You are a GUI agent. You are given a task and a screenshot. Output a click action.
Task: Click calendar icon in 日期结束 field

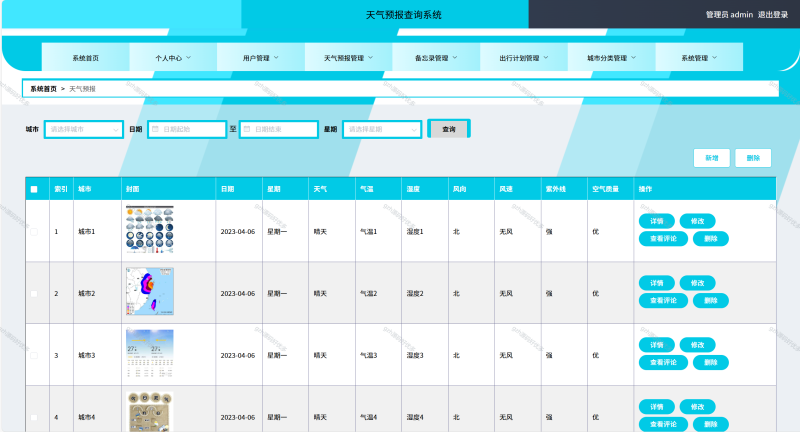click(248, 129)
